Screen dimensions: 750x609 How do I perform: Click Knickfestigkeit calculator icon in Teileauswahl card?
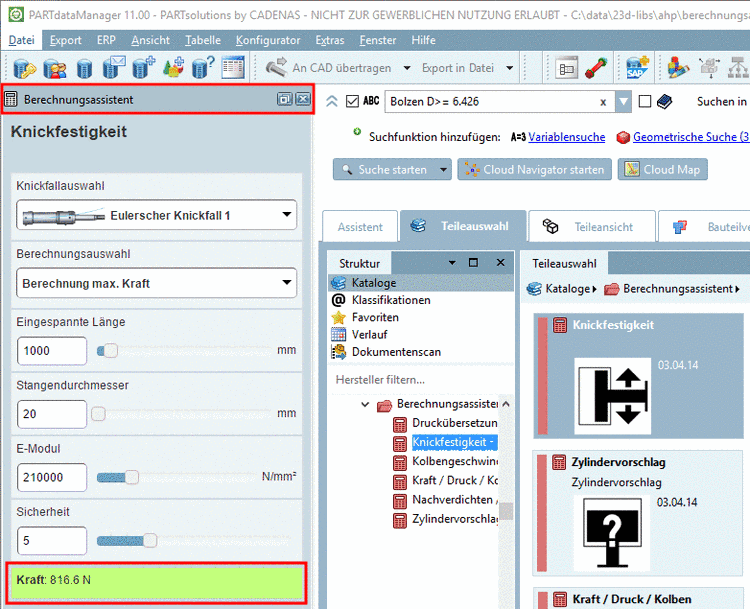[560, 325]
